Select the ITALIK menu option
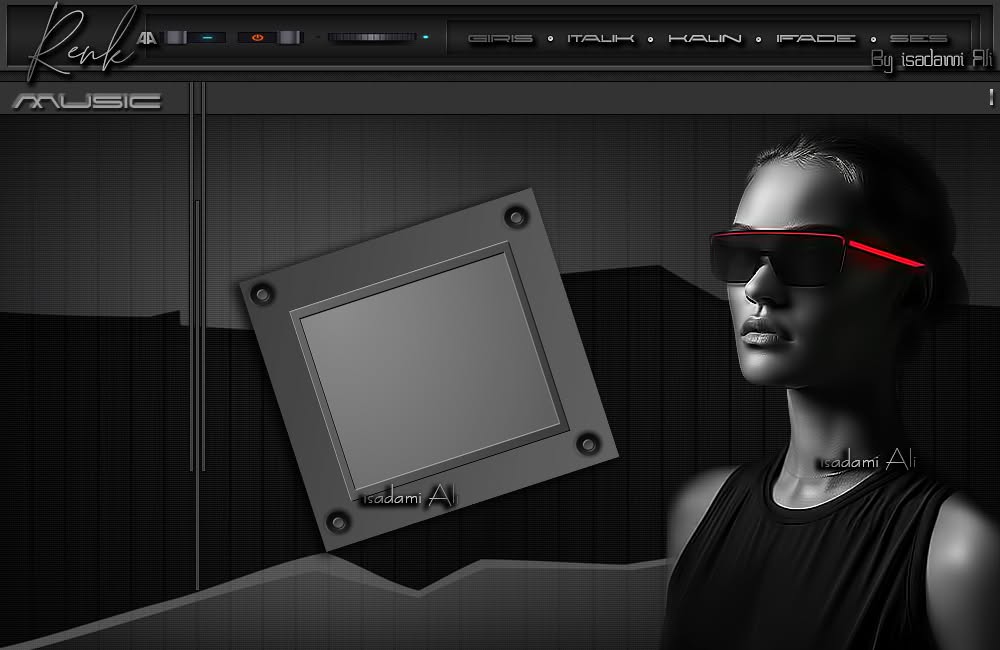The height and width of the screenshot is (650, 1000). click(x=601, y=39)
